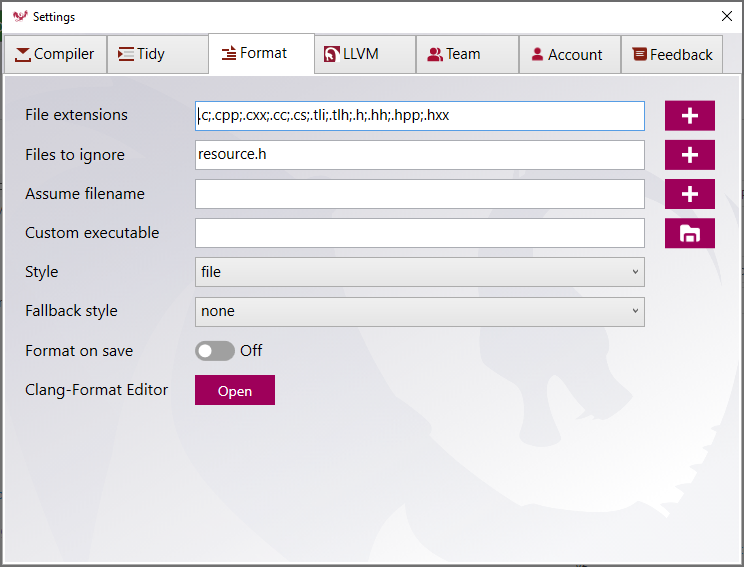This screenshot has height=567, width=744.
Task: Enable the Format on save toggle
Action: coord(214,351)
